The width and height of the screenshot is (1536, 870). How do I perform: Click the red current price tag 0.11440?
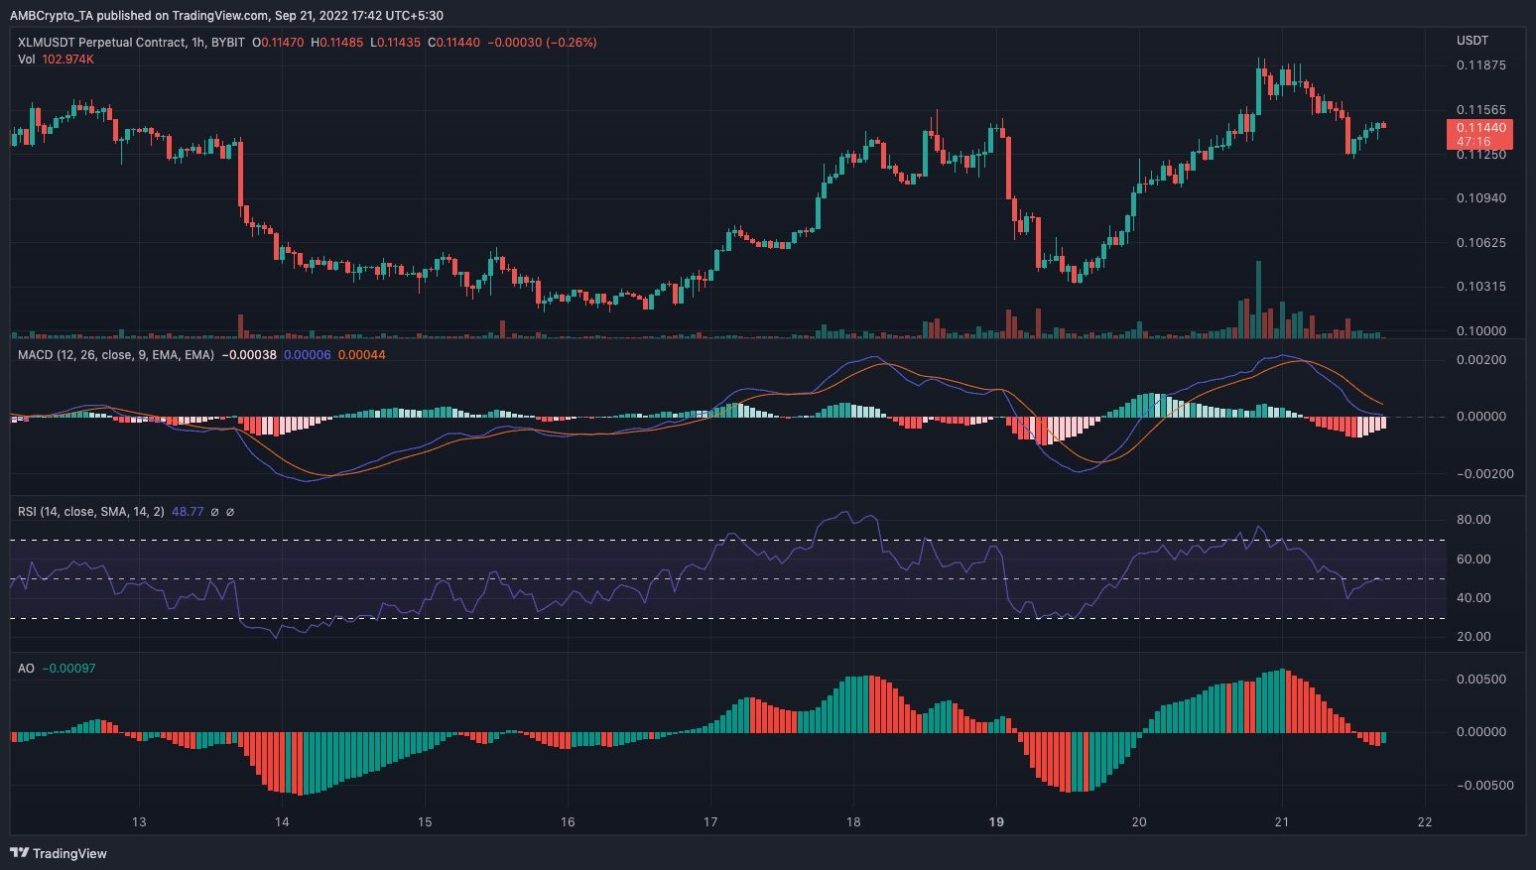(x=1479, y=128)
